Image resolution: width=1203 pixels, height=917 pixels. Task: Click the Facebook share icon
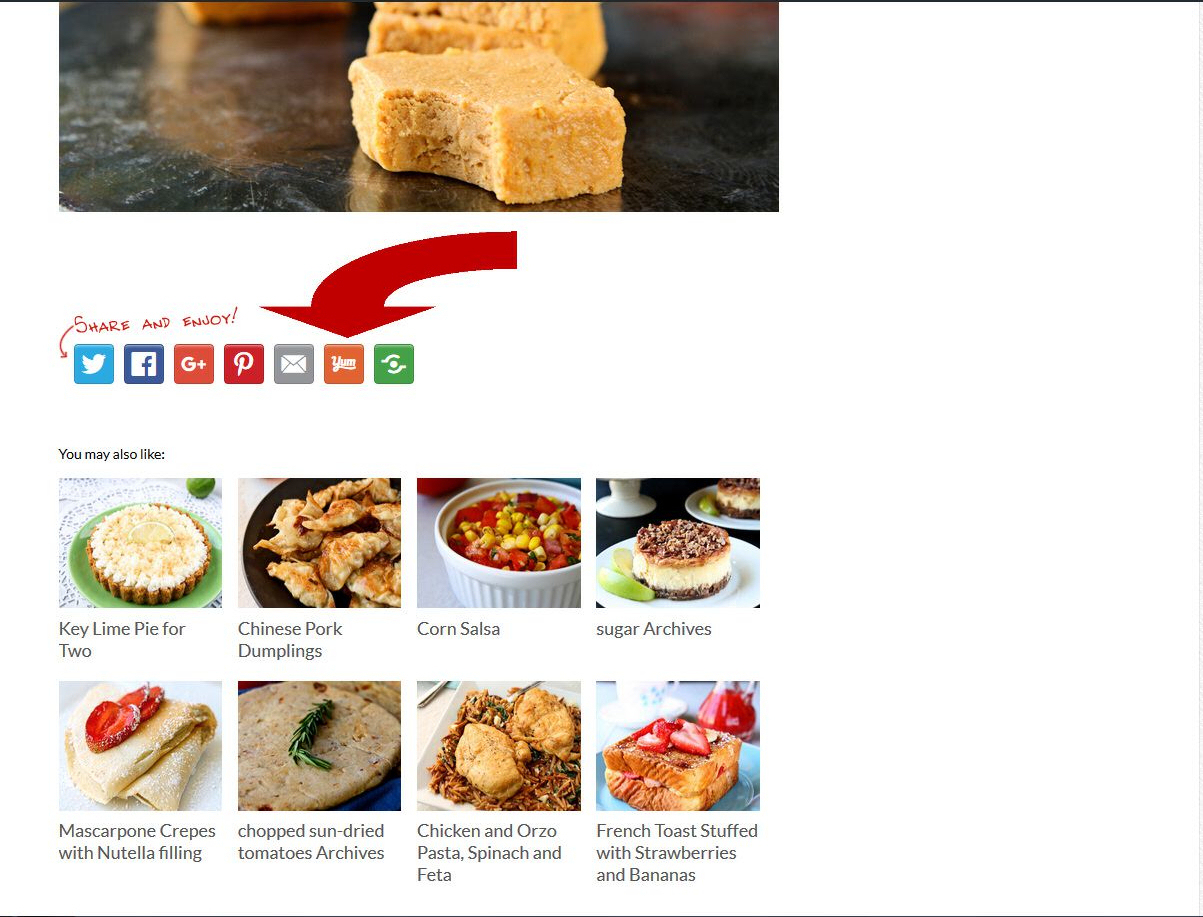point(144,364)
